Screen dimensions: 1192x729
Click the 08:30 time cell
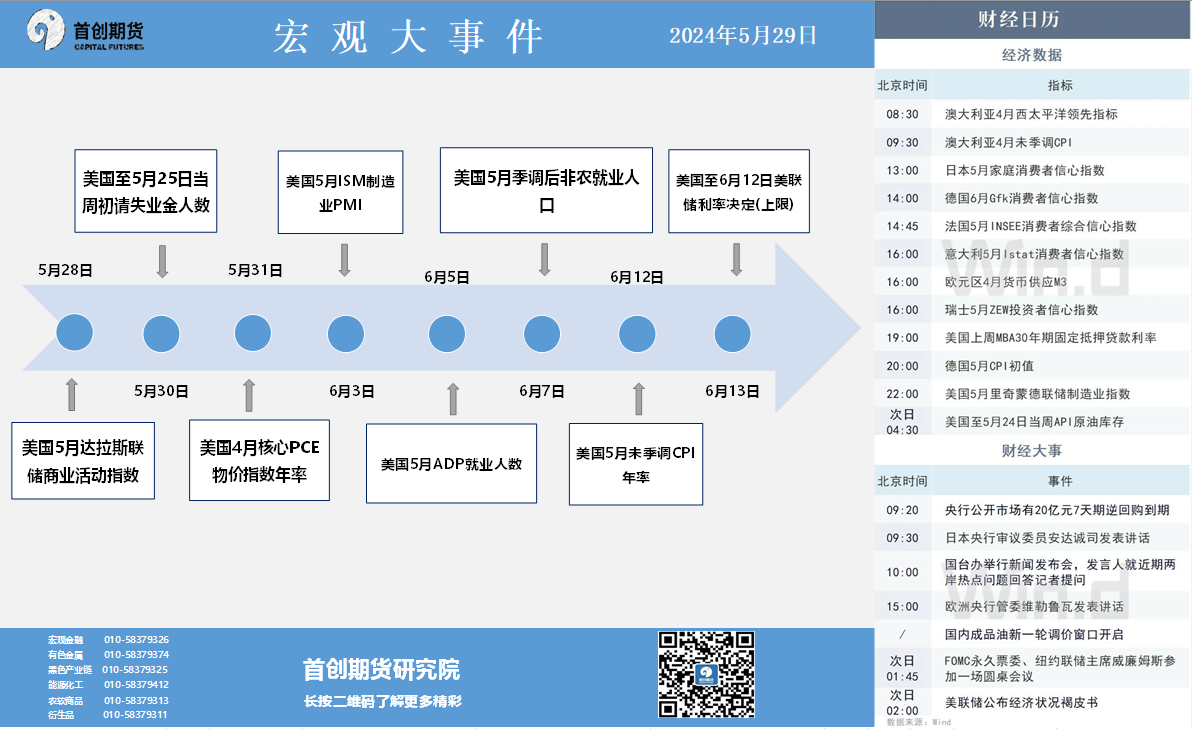902,114
